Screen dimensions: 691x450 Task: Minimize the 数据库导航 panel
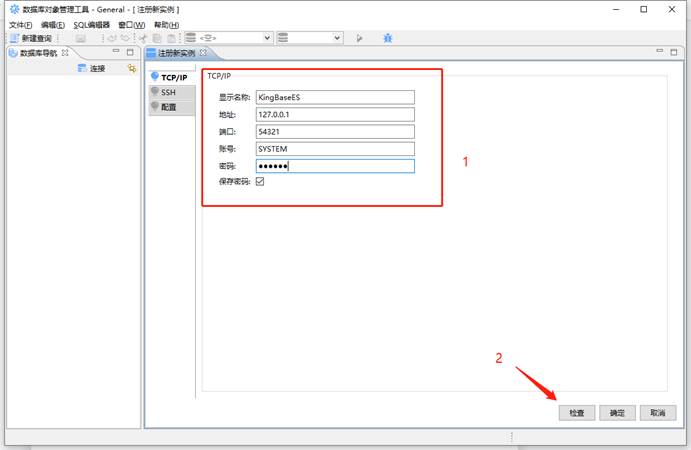tap(116, 52)
